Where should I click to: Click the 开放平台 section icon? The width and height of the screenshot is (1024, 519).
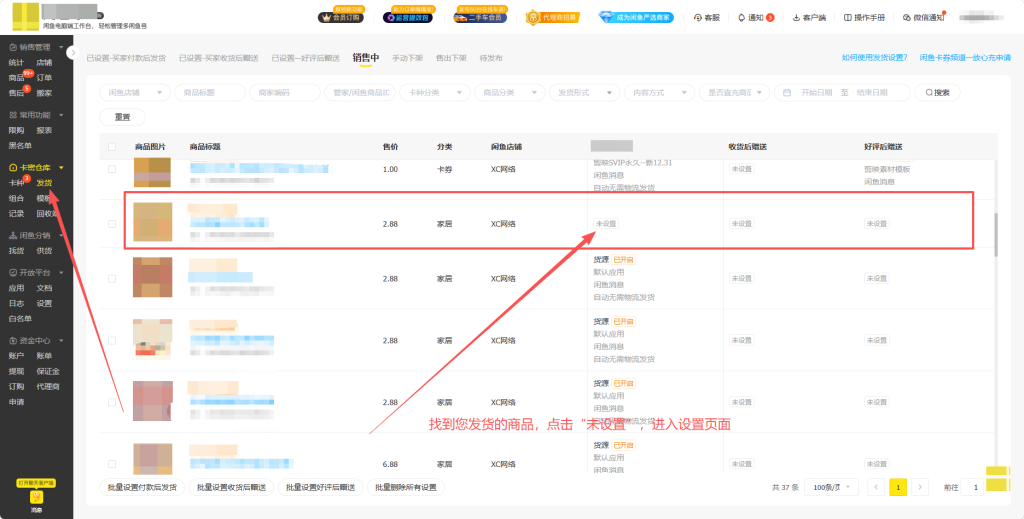tap(13, 273)
